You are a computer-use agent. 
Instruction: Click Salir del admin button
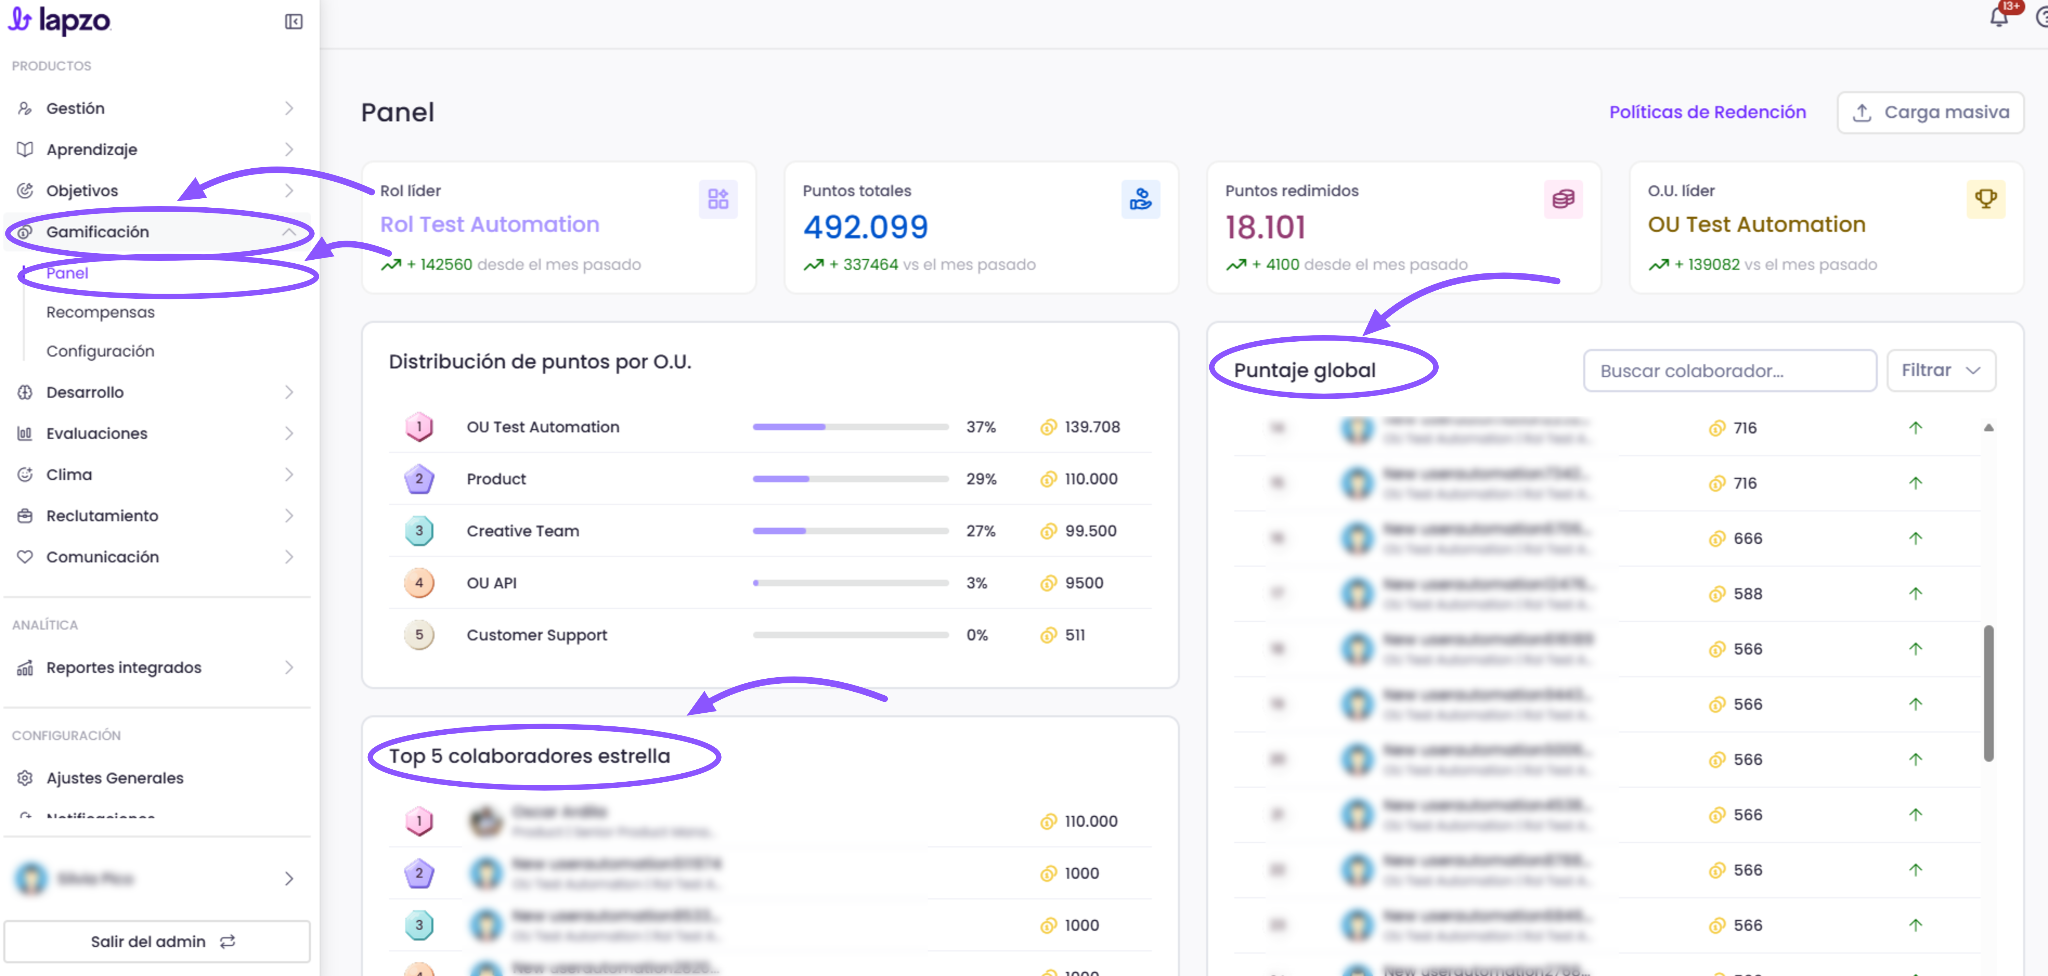click(157, 941)
